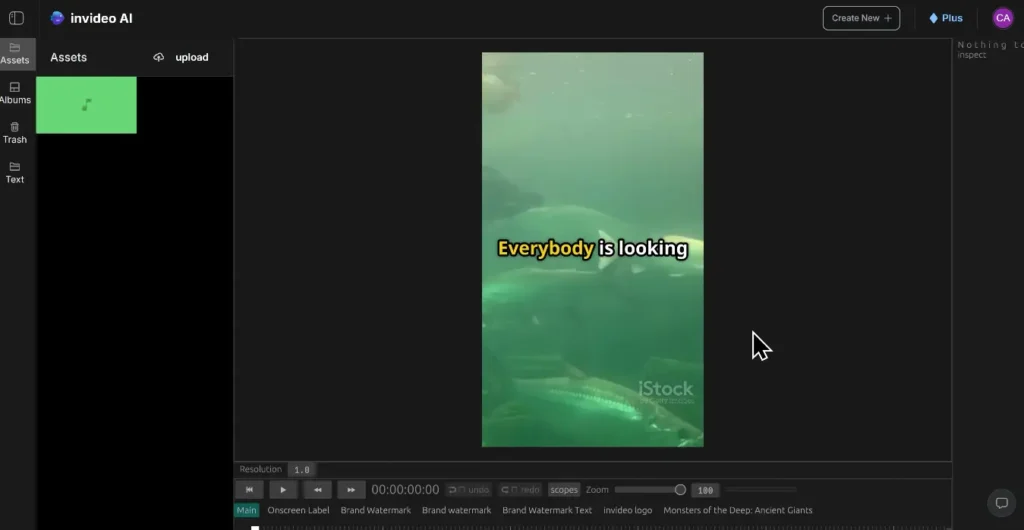
Task: Click the Assets panel heading
Action: tap(69, 57)
